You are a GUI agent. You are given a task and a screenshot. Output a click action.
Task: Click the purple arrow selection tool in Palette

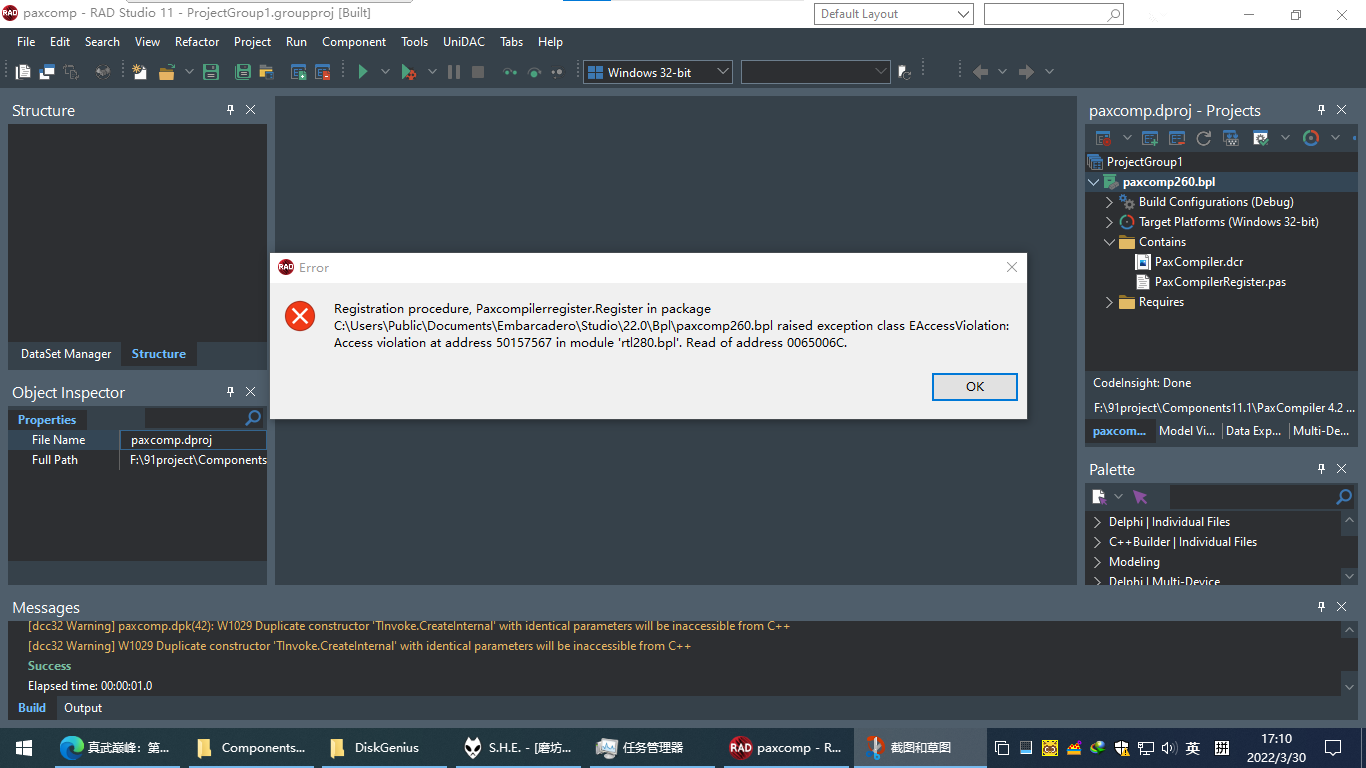pyautogui.click(x=1140, y=497)
